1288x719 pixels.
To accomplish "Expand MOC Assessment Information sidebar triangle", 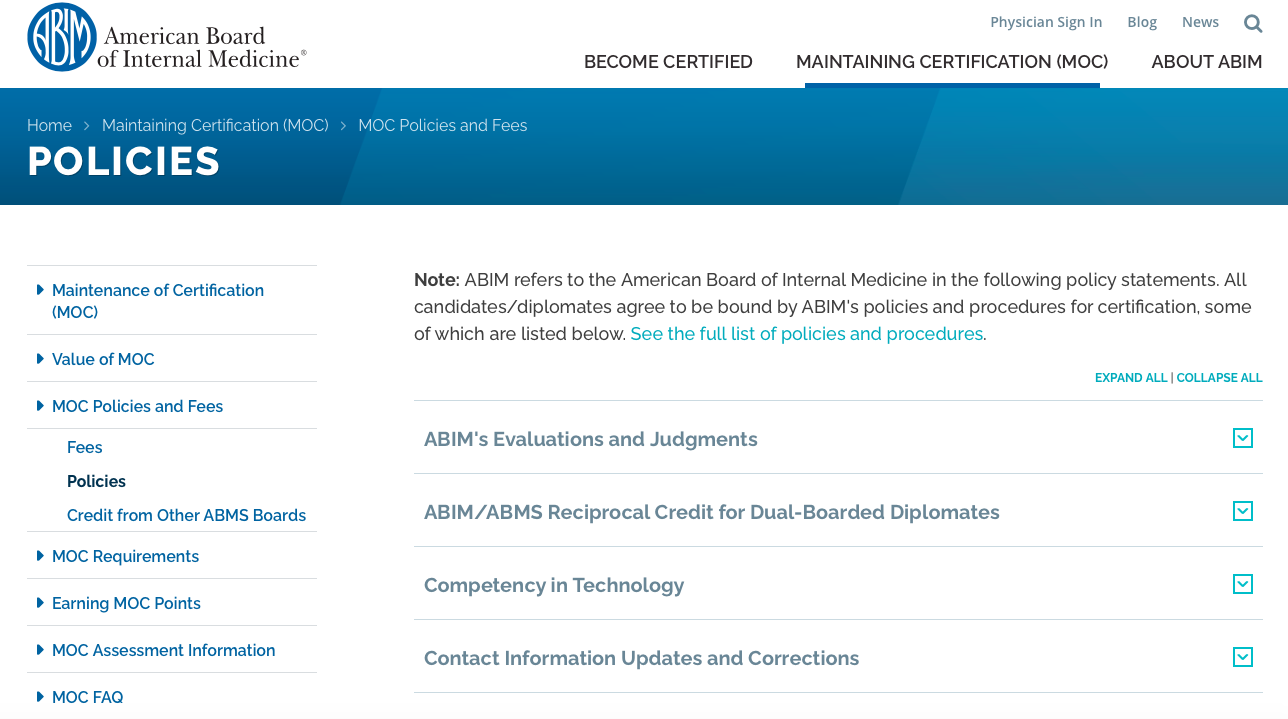I will pyautogui.click(x=40, y=649).
